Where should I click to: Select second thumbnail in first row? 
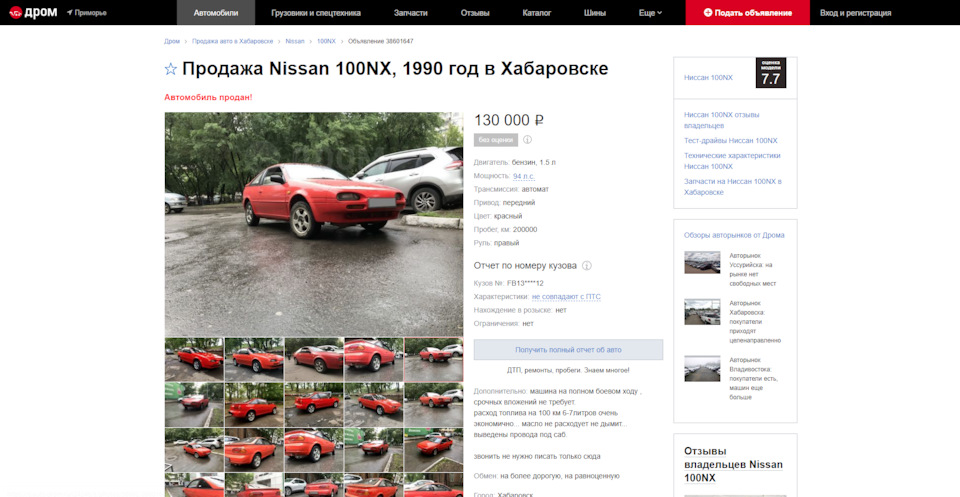coord(254,359)
